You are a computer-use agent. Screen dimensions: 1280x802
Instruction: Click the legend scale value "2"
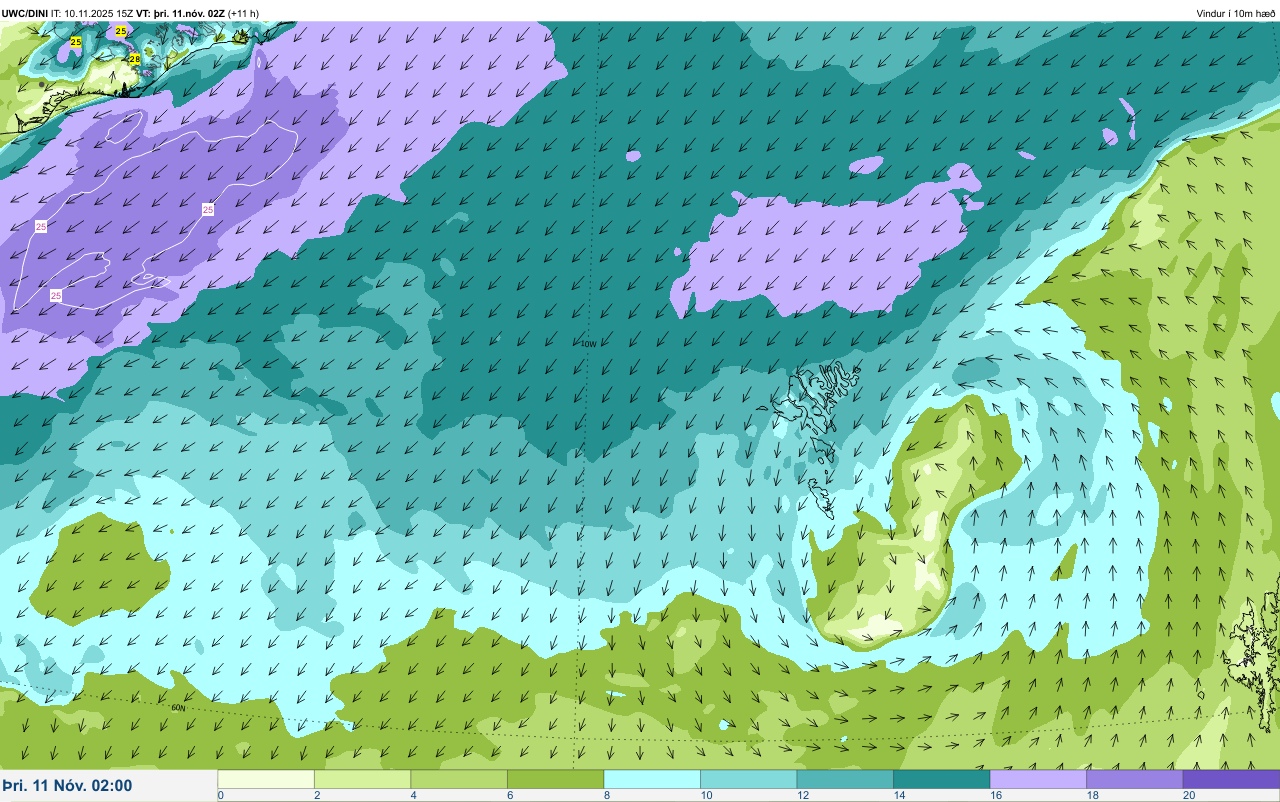click(x=315, y=795)
